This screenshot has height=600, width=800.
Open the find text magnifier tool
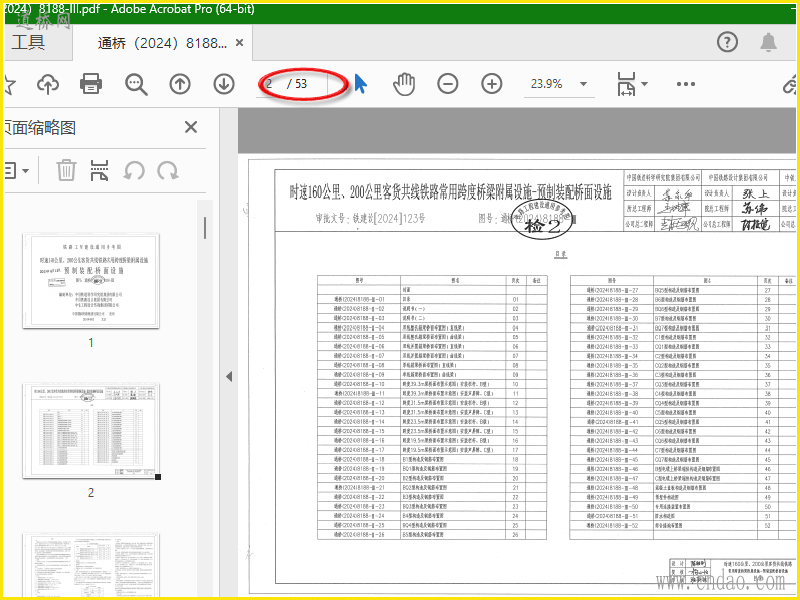coord(136,84)
